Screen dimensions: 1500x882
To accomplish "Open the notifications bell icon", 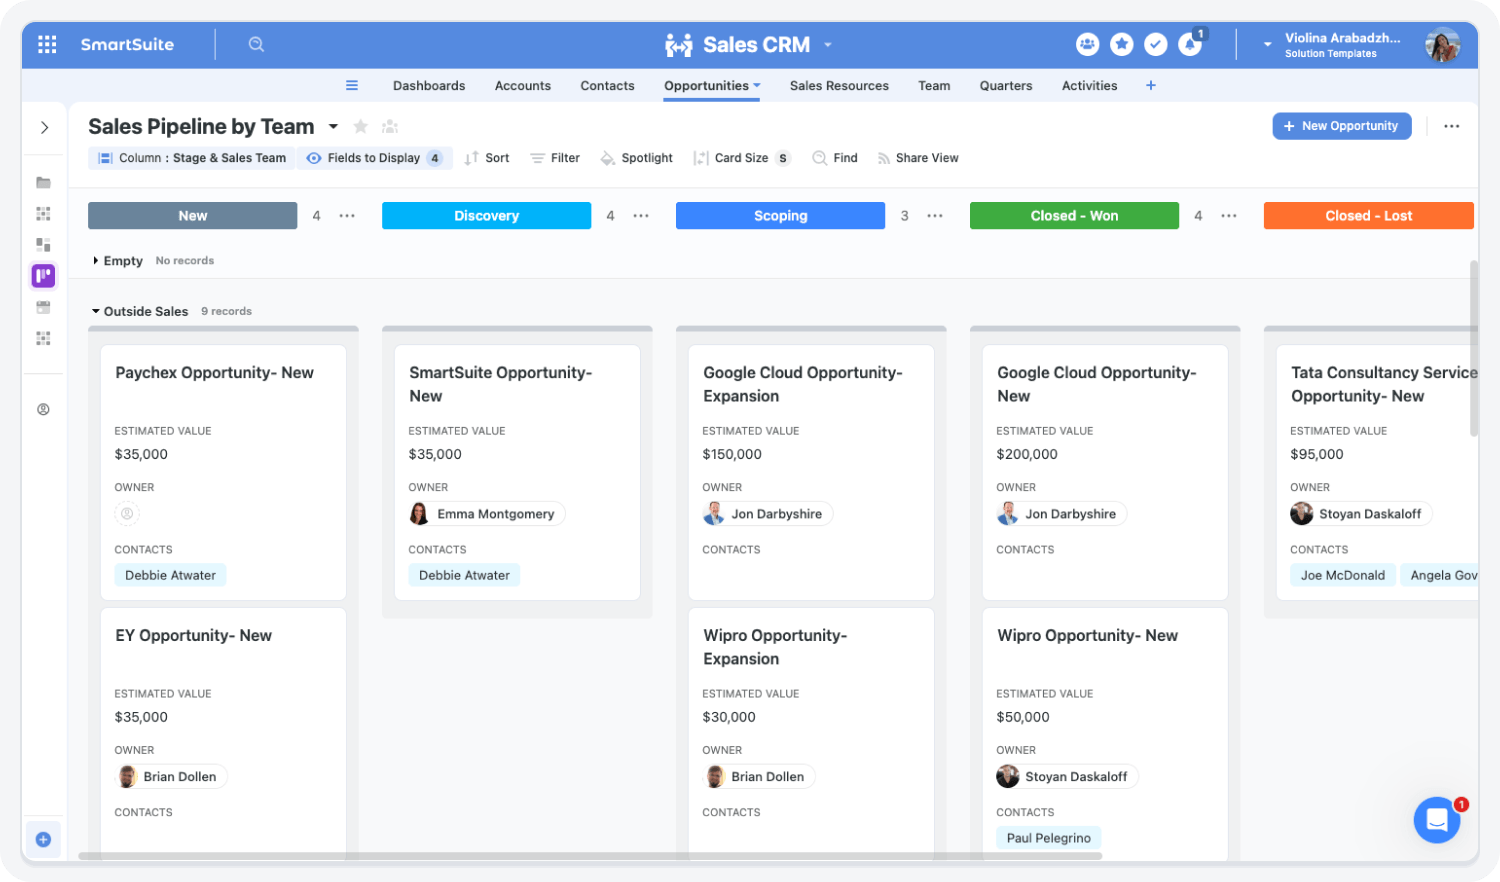I will 1190,44.
